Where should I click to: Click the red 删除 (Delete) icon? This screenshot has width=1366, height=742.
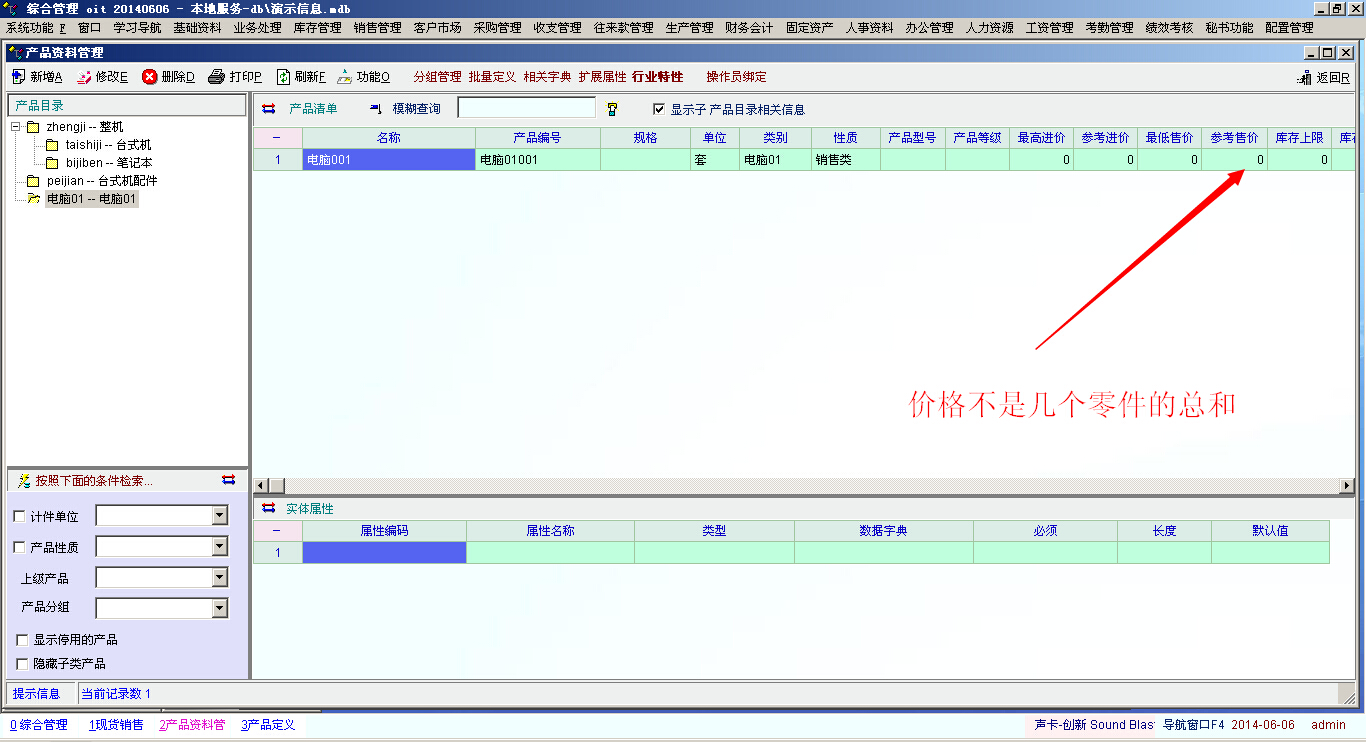pos(150,77)
